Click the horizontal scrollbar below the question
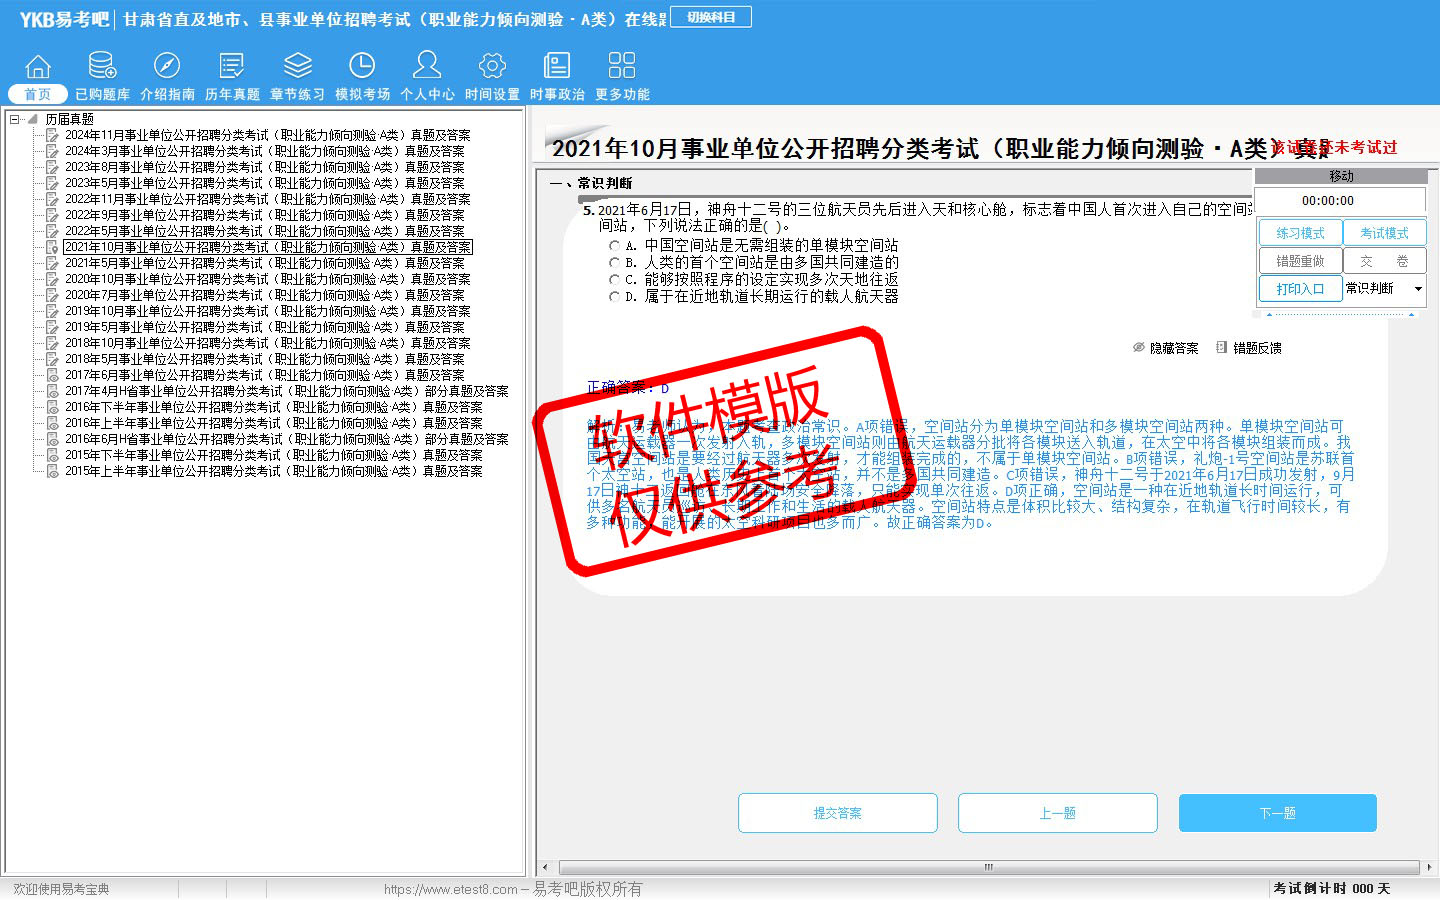1440x900 pixels. coord(988,867)
